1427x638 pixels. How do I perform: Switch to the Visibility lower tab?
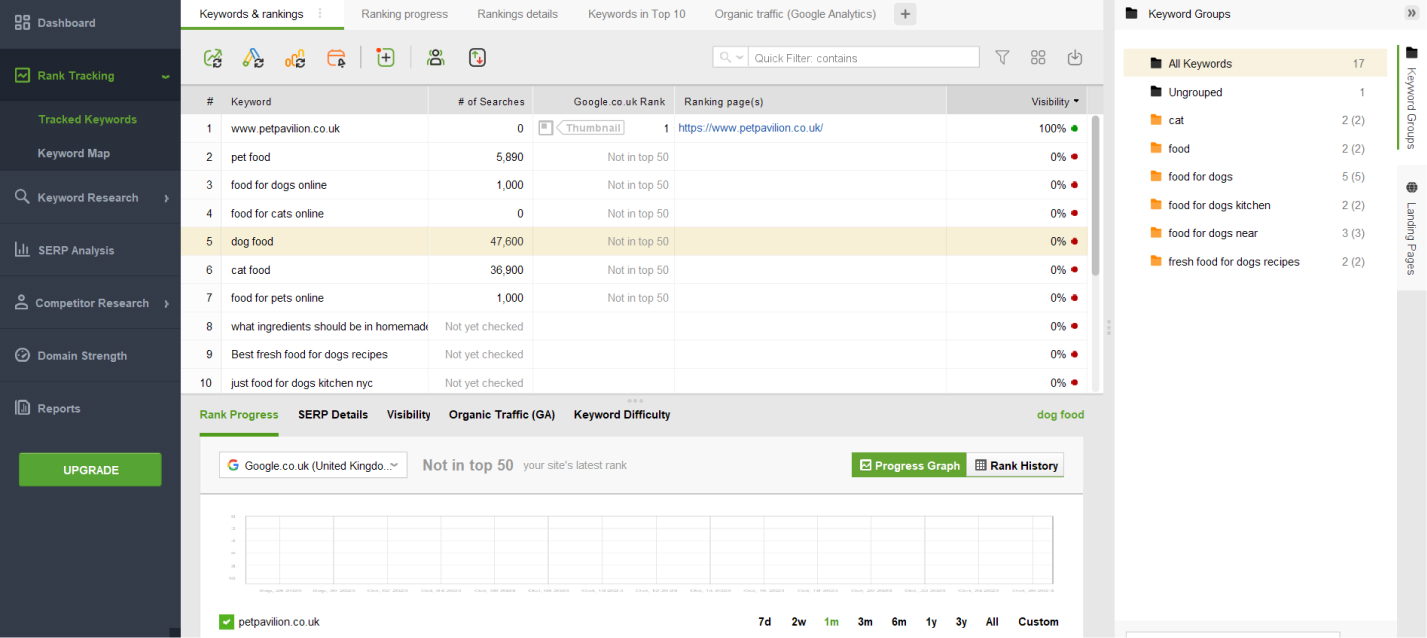click(409, 415)
